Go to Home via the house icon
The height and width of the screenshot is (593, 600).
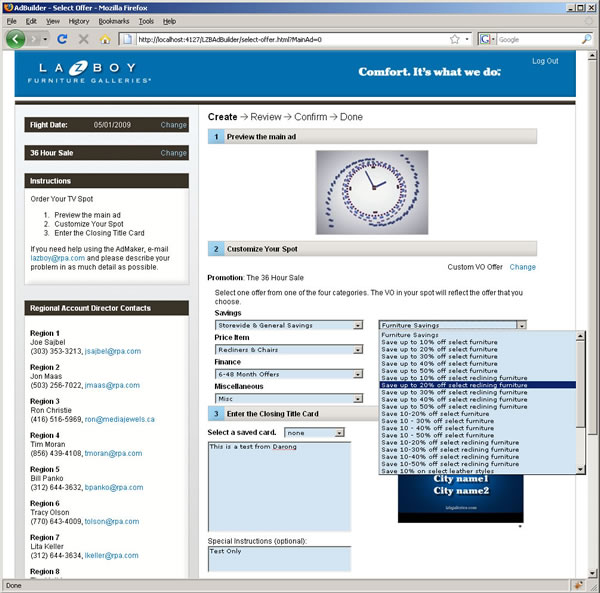coord(105,39)
